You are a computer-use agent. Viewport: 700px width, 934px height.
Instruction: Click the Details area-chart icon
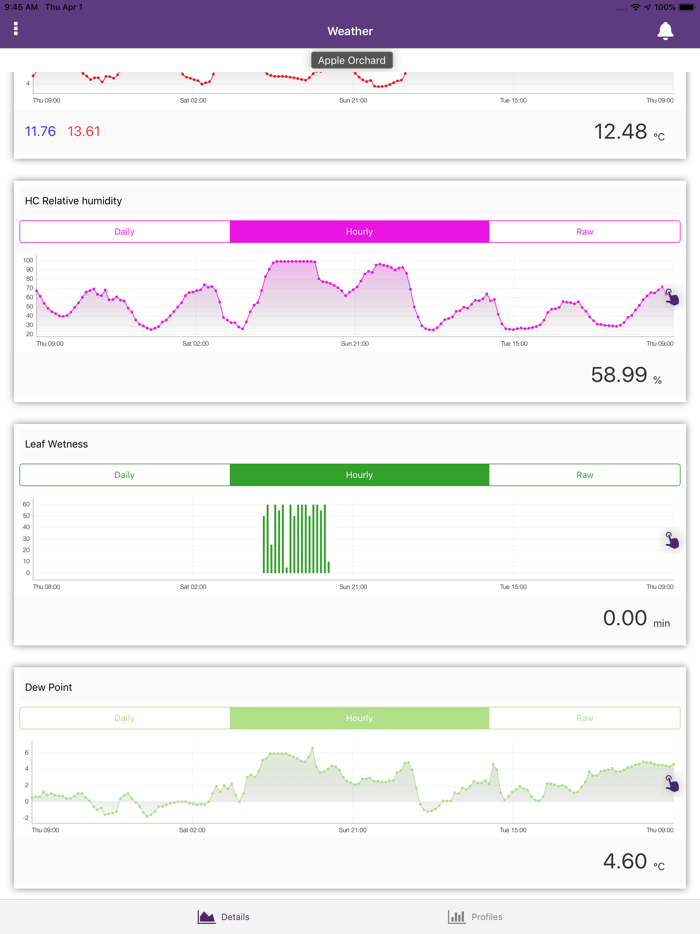pyautogui.click(x=206, y=917)
